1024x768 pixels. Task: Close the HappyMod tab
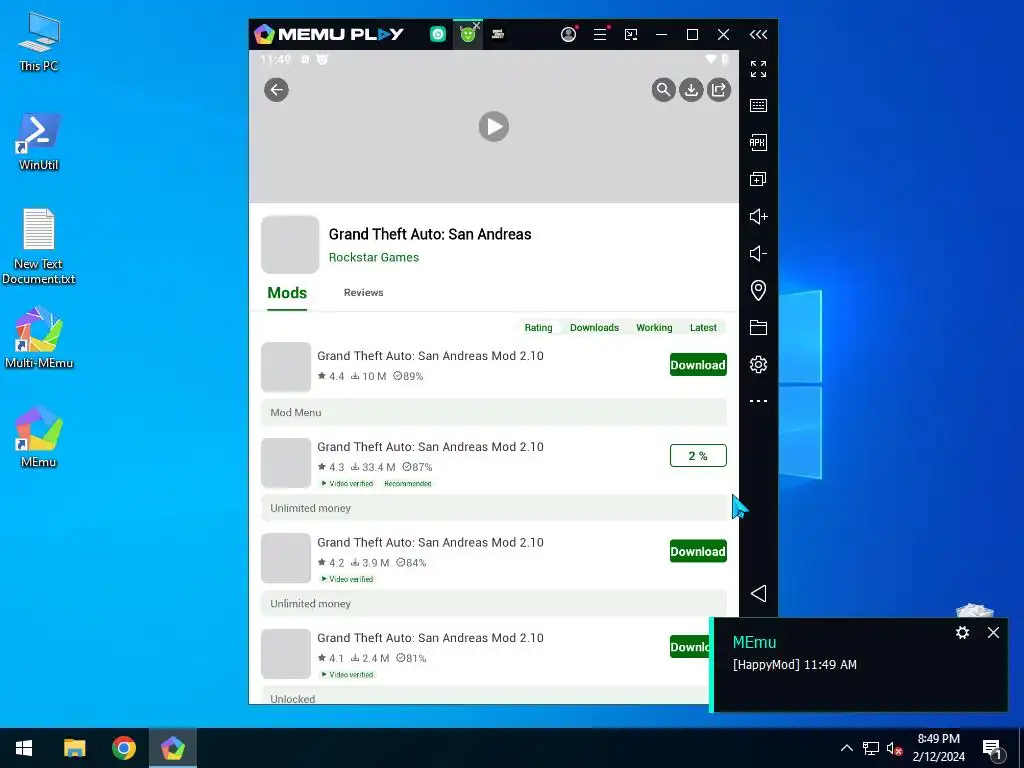477,25
